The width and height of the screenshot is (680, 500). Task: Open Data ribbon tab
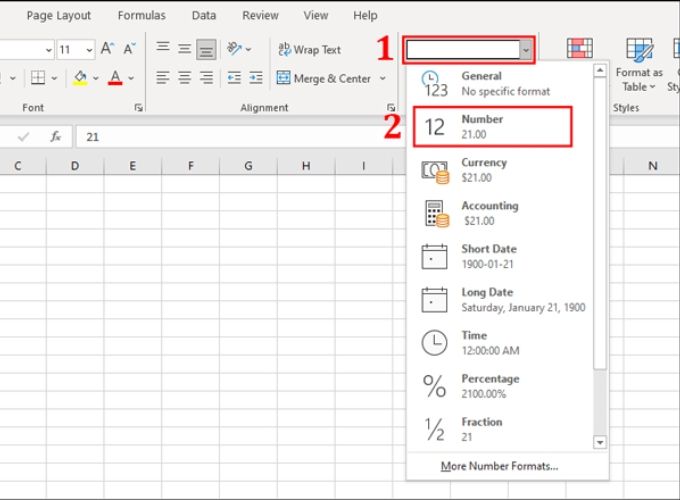pos(204,16)
